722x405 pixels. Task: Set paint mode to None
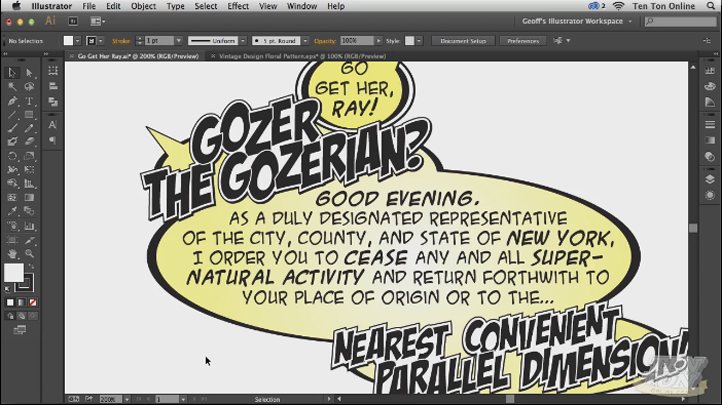click(x=33, y=302)
